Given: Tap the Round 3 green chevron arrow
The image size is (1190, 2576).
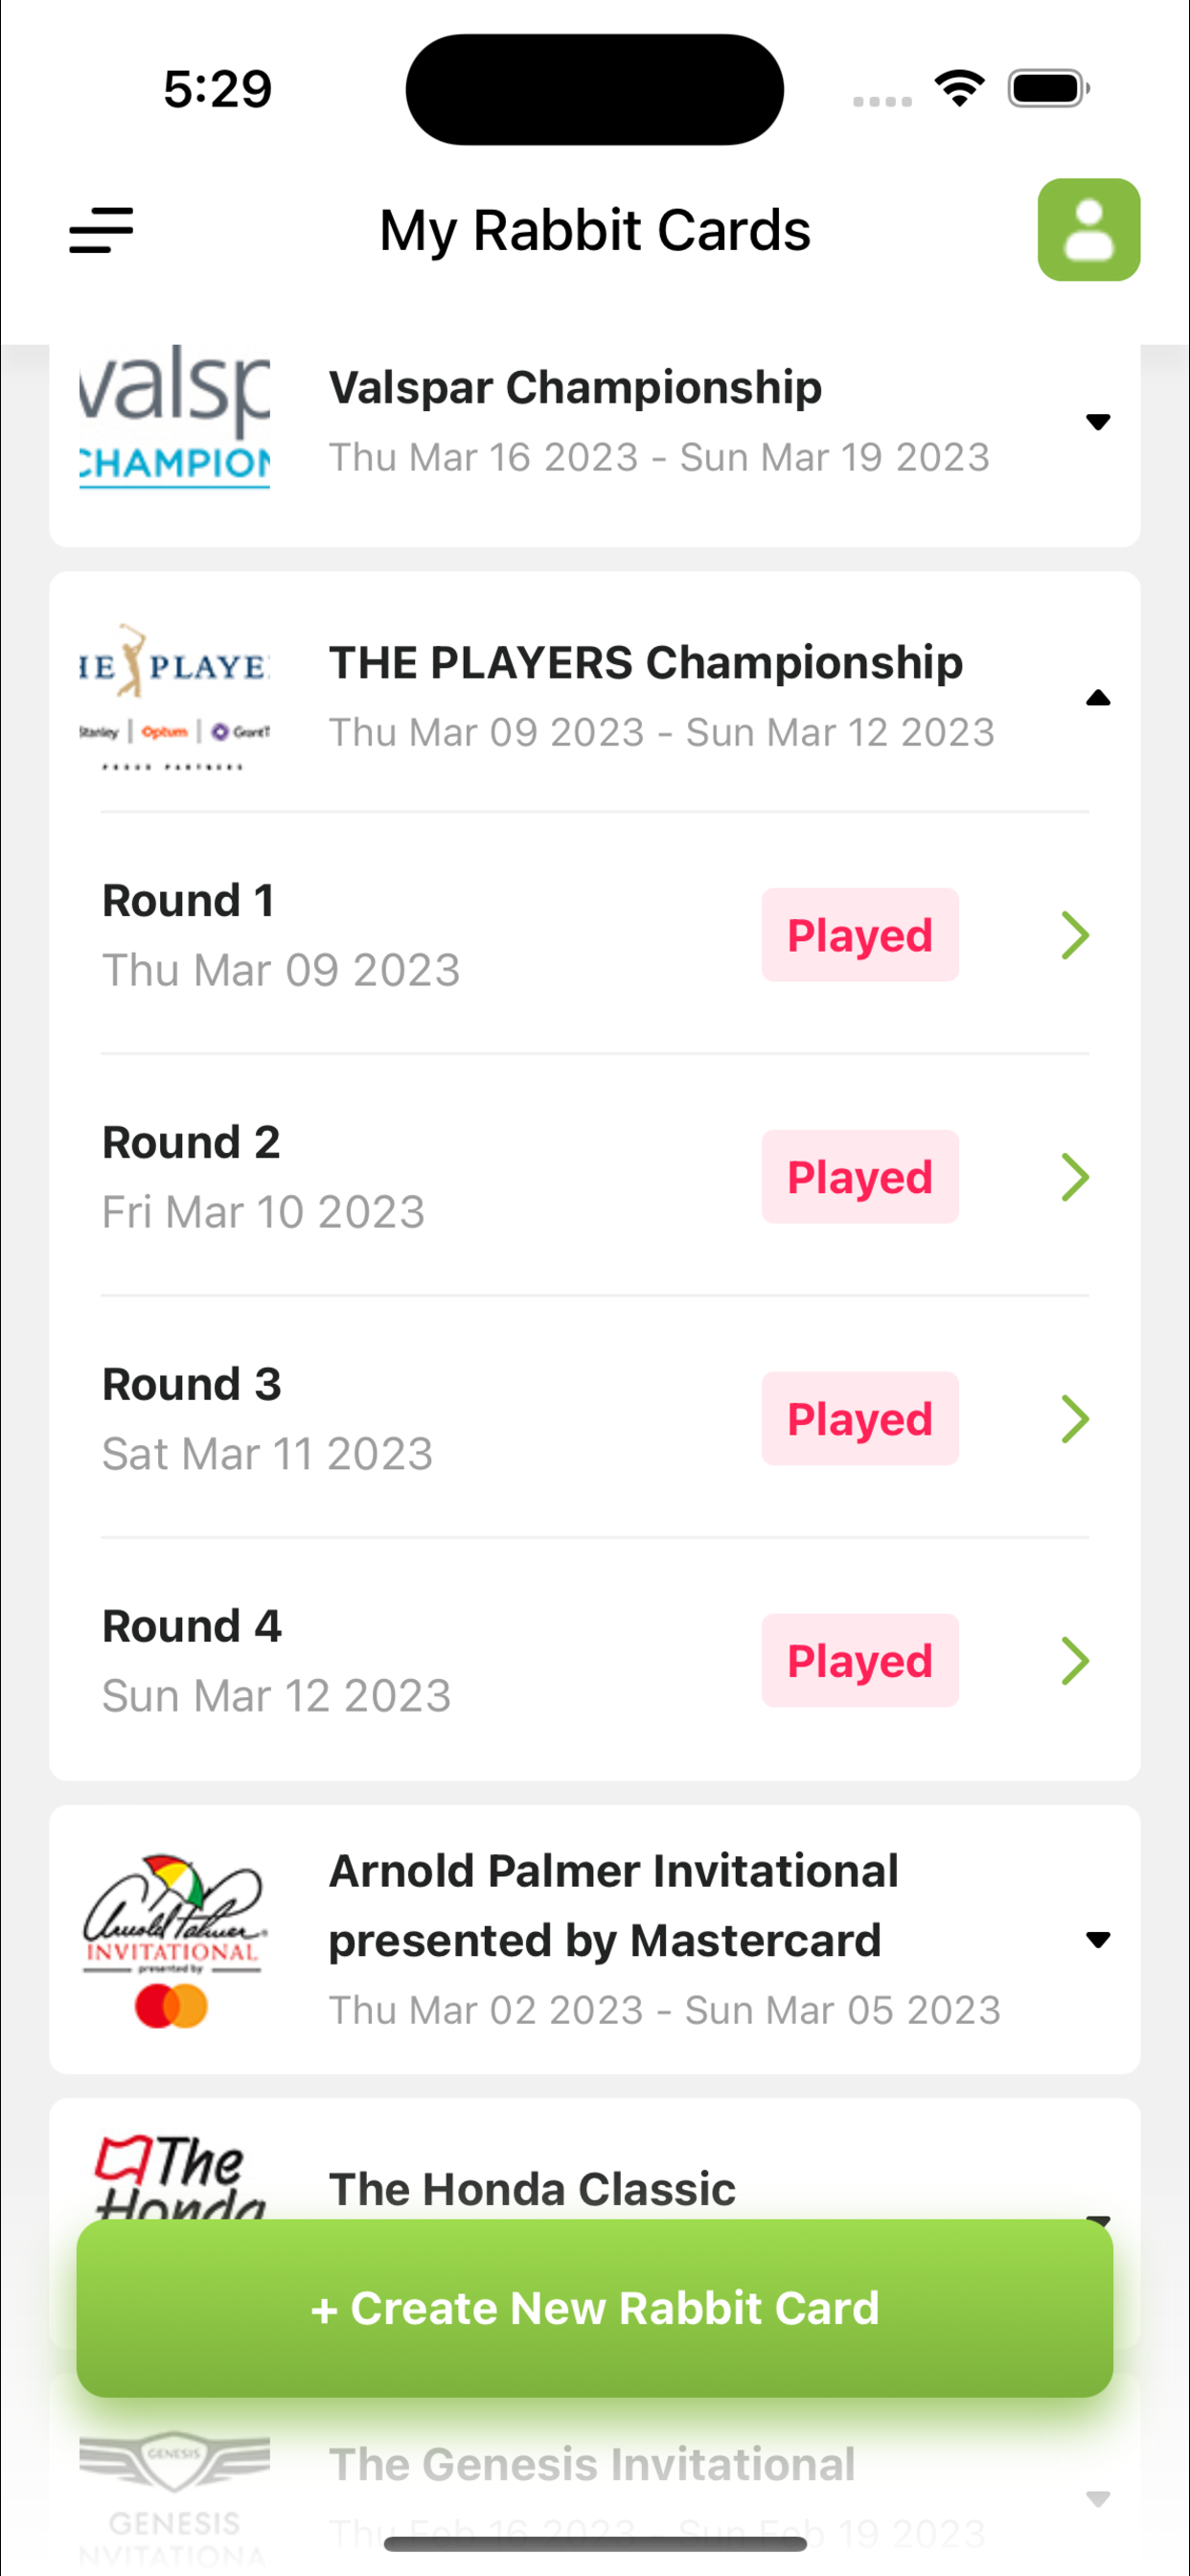Looking at the screenshot, I should pyautogui.click(x=1075, y=1419).
